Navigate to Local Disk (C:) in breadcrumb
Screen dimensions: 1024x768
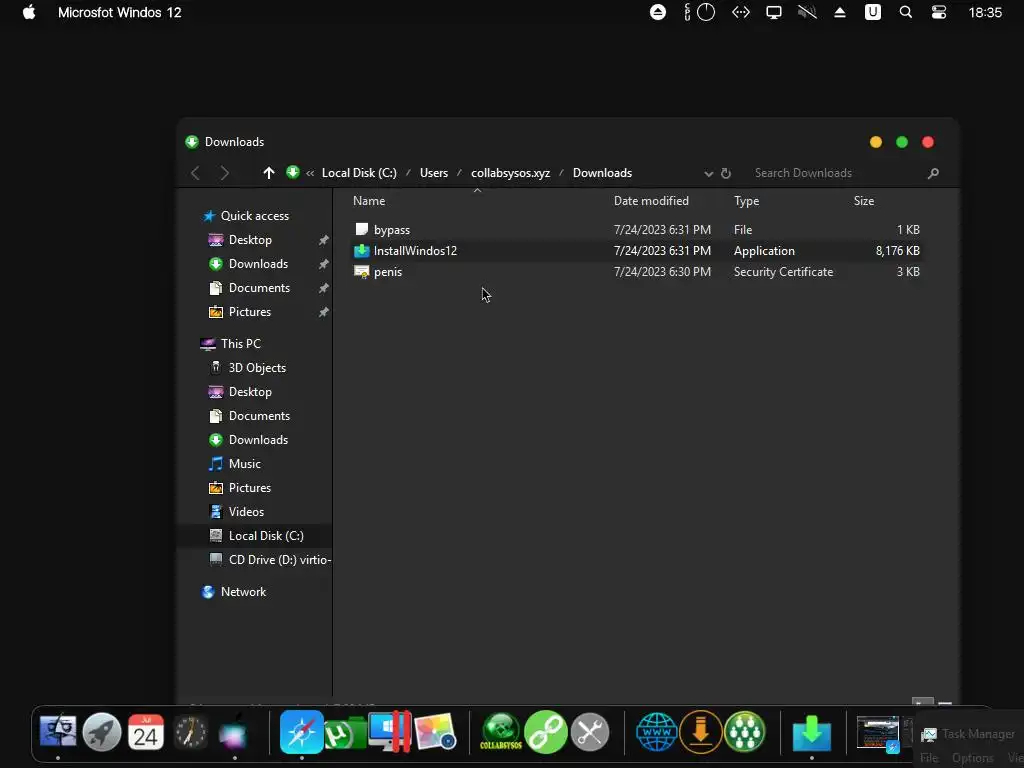pyautogui.click(x=359, y=173)
